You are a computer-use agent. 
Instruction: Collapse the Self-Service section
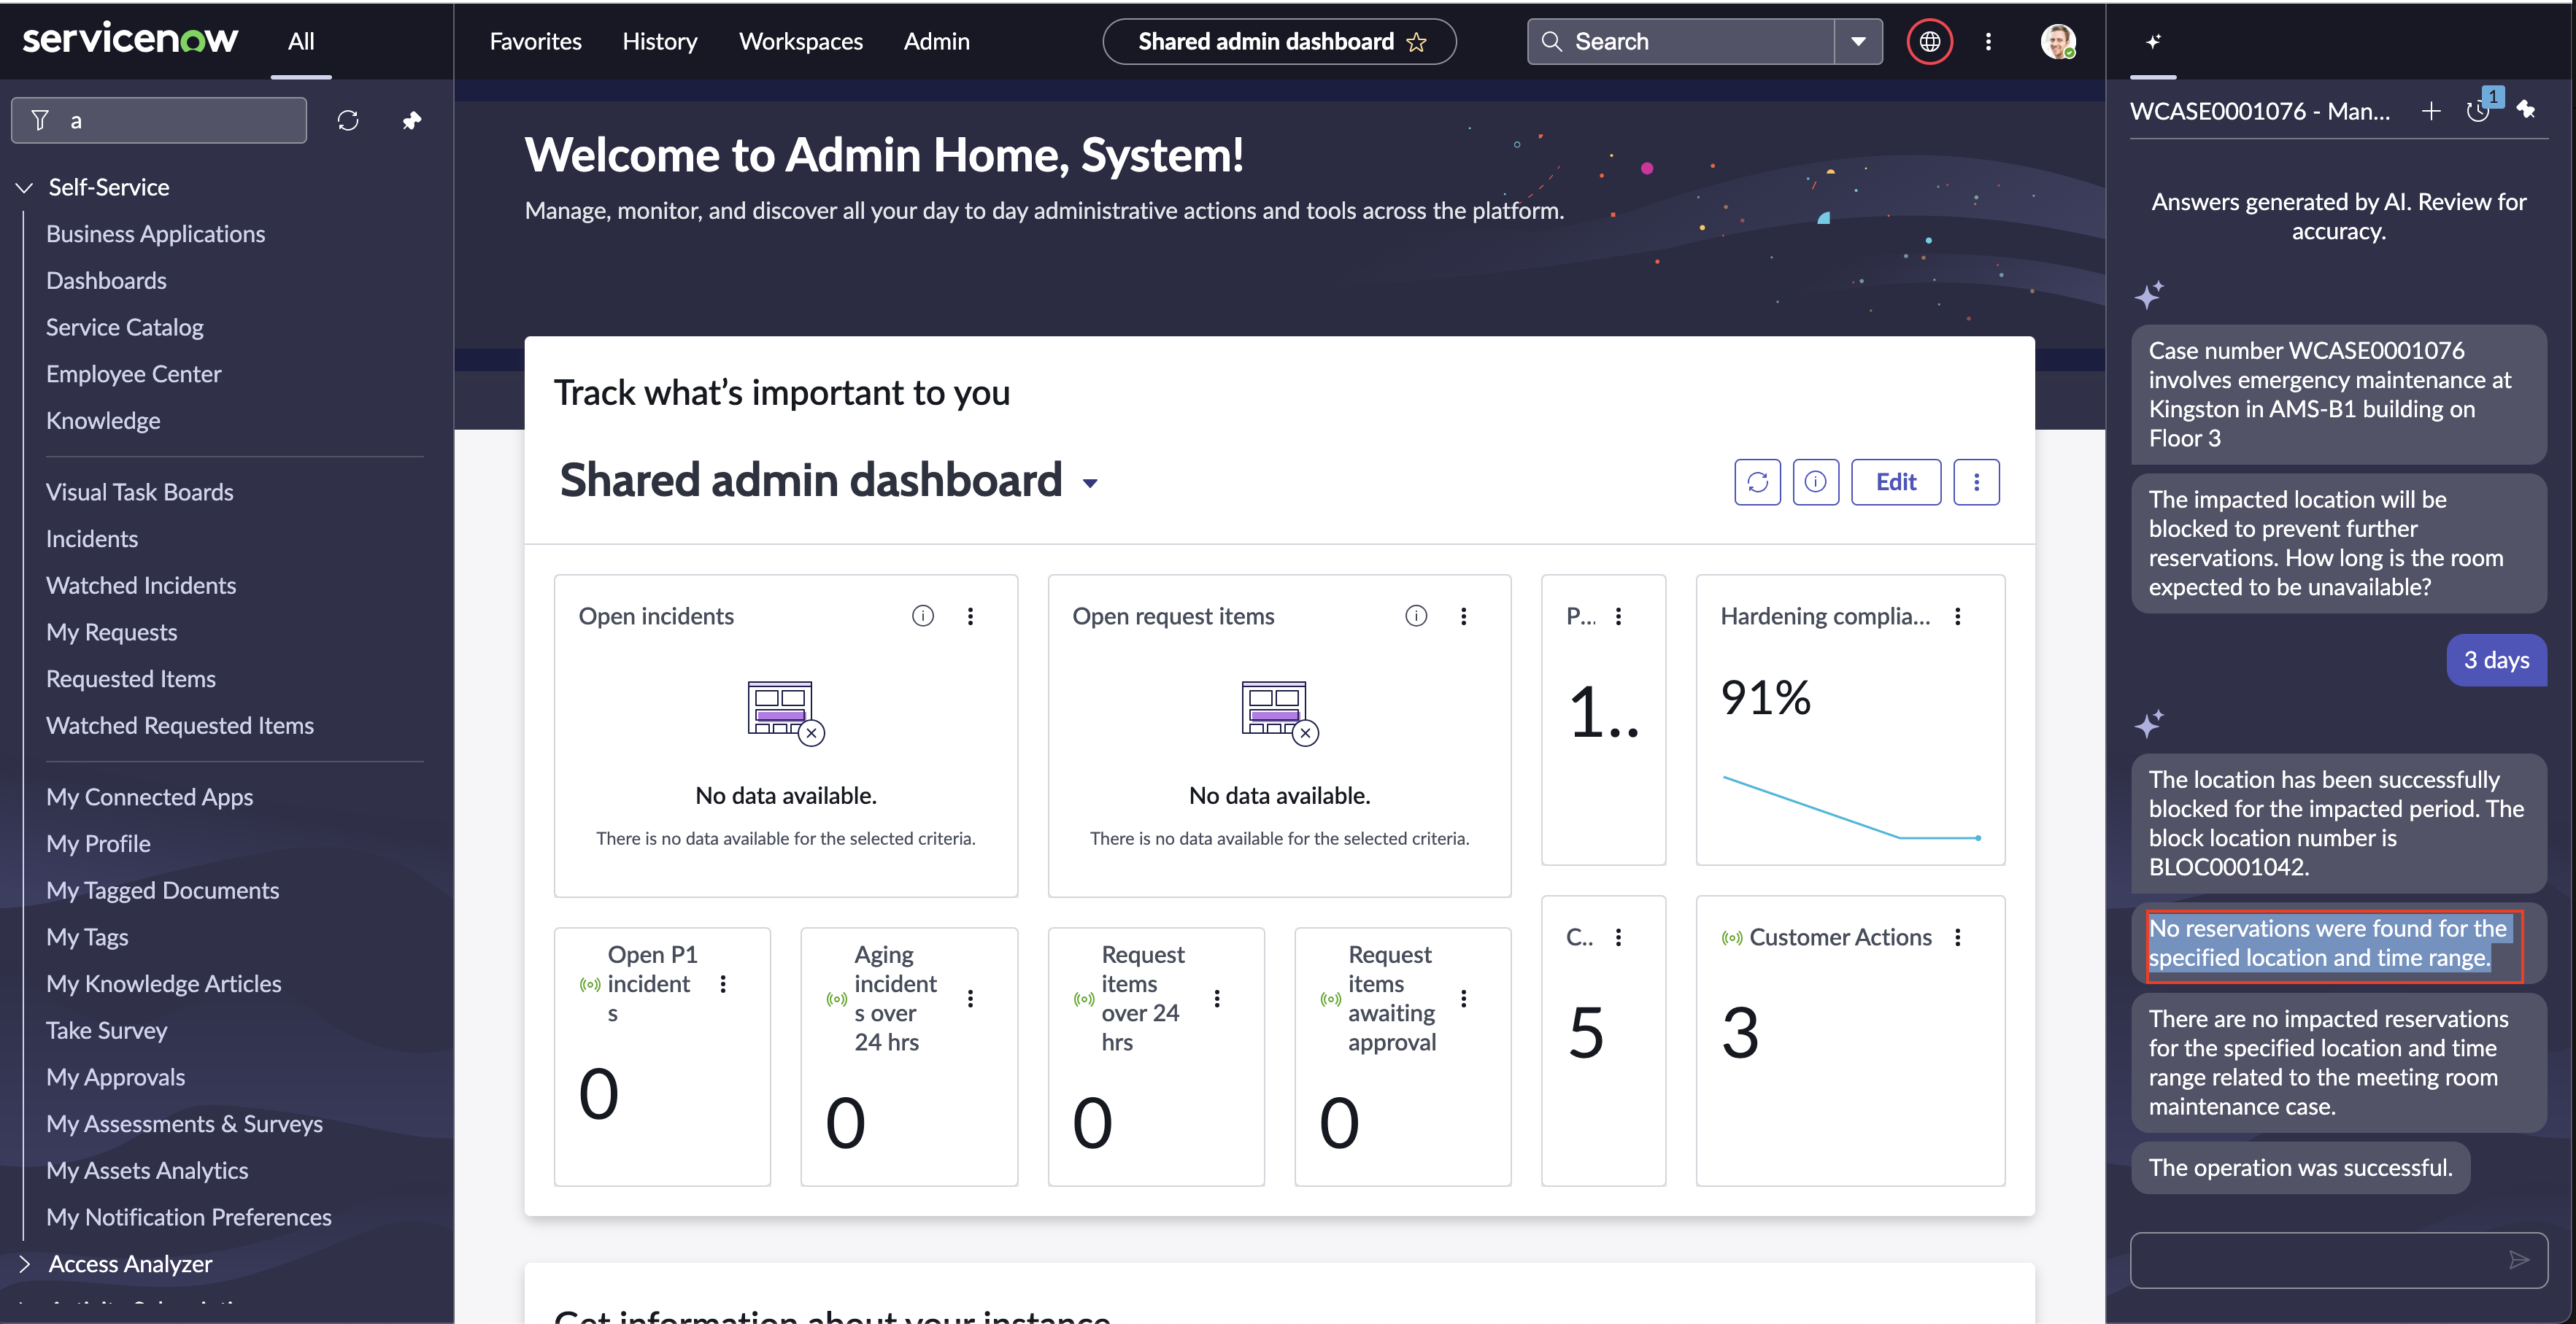[x=25, y=187]
